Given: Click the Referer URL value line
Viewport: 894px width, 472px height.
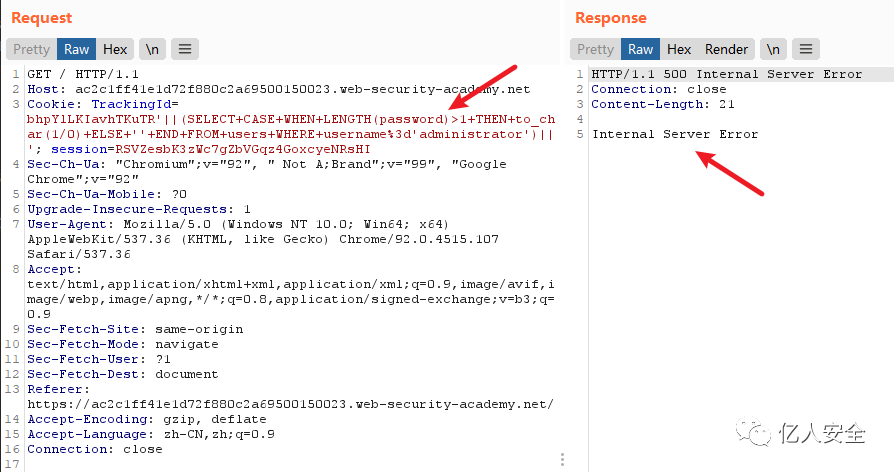Looking at the screenshot, I should coord(290,404).
